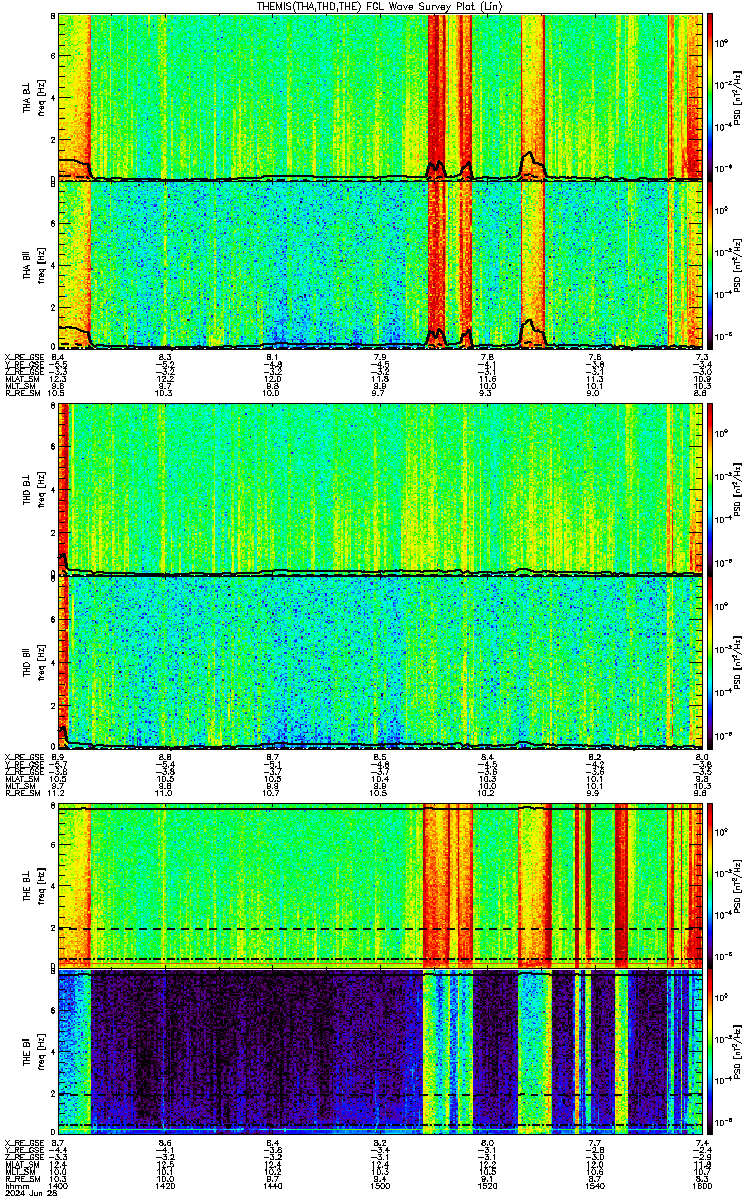Click 'X_RE_GSE' label below the THD panels

tap(23, 756)
